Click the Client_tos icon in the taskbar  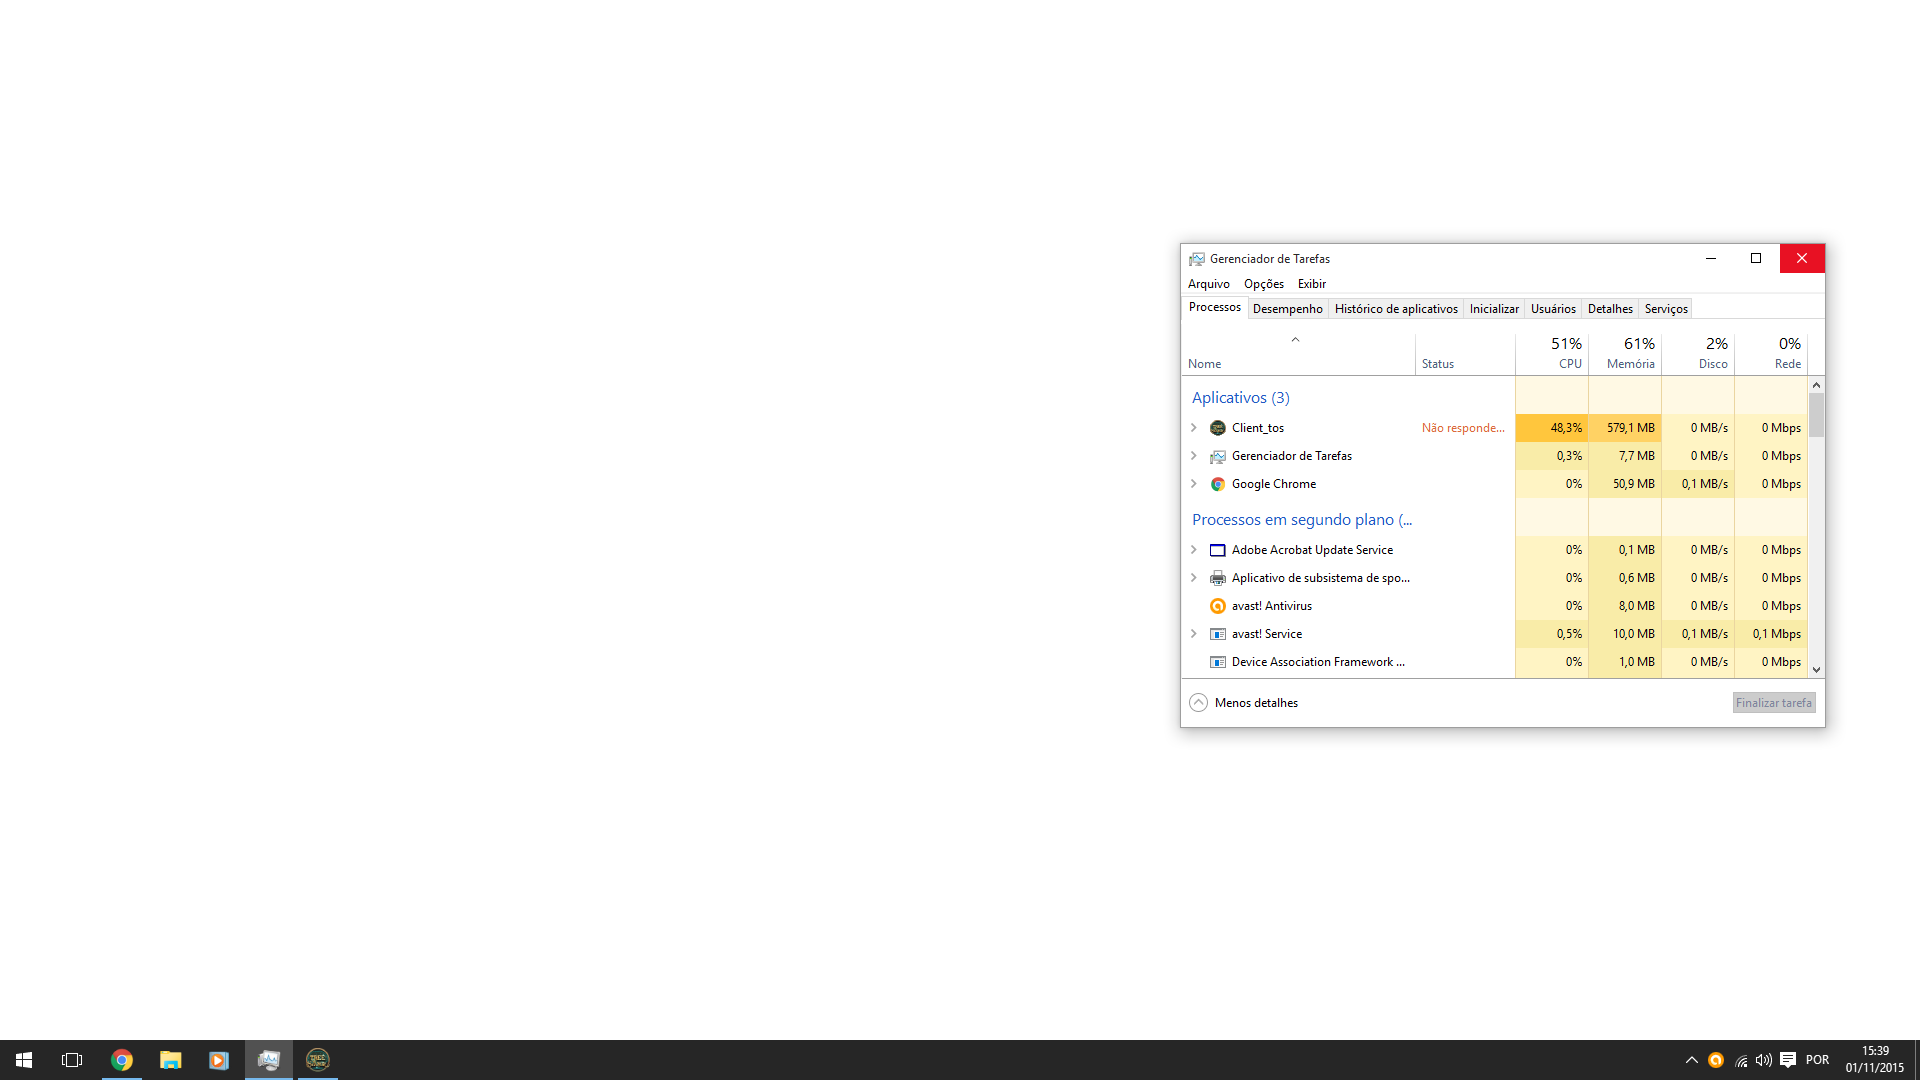click(x=317, y=1060)
